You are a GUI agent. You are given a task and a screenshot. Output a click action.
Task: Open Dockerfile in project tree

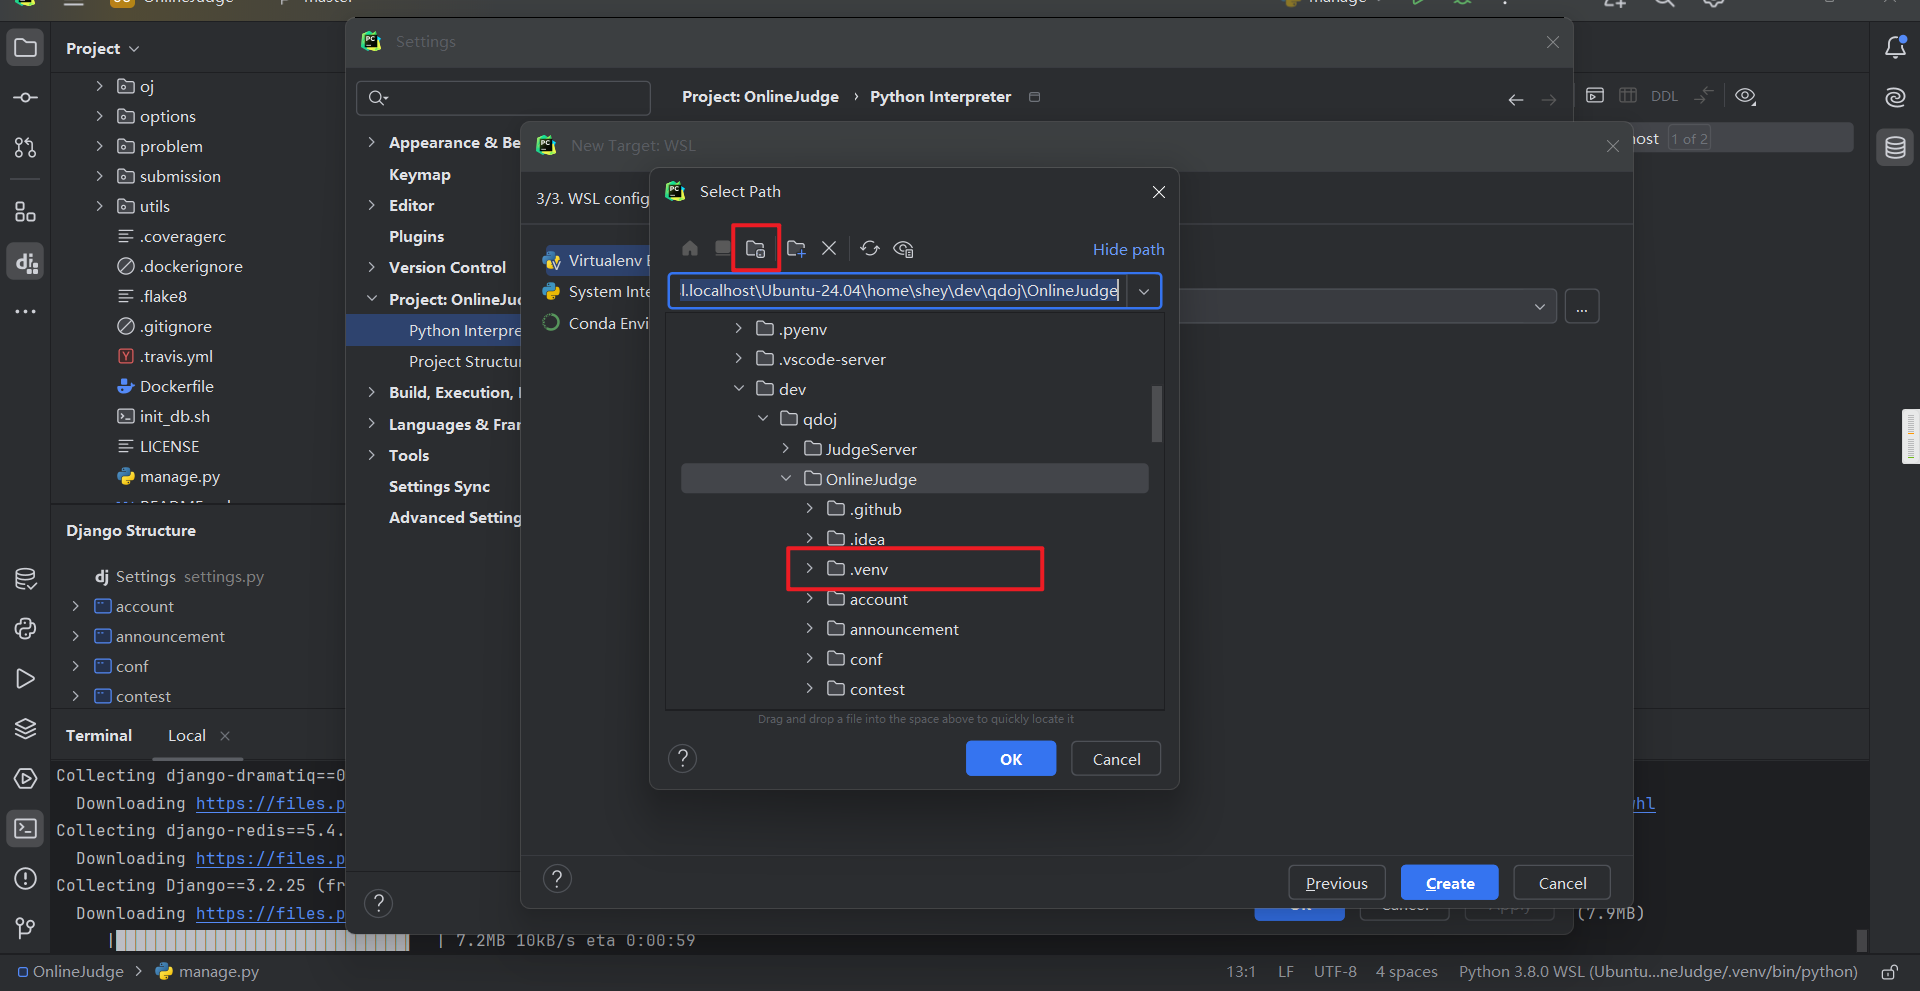tap(176, 387)
